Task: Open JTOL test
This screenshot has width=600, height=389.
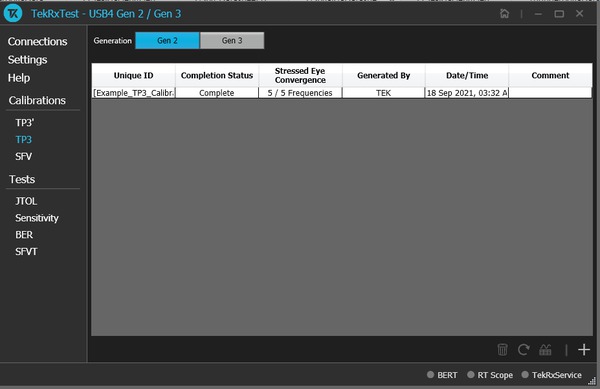Action: pyautogui.click(x=26, y=201)
